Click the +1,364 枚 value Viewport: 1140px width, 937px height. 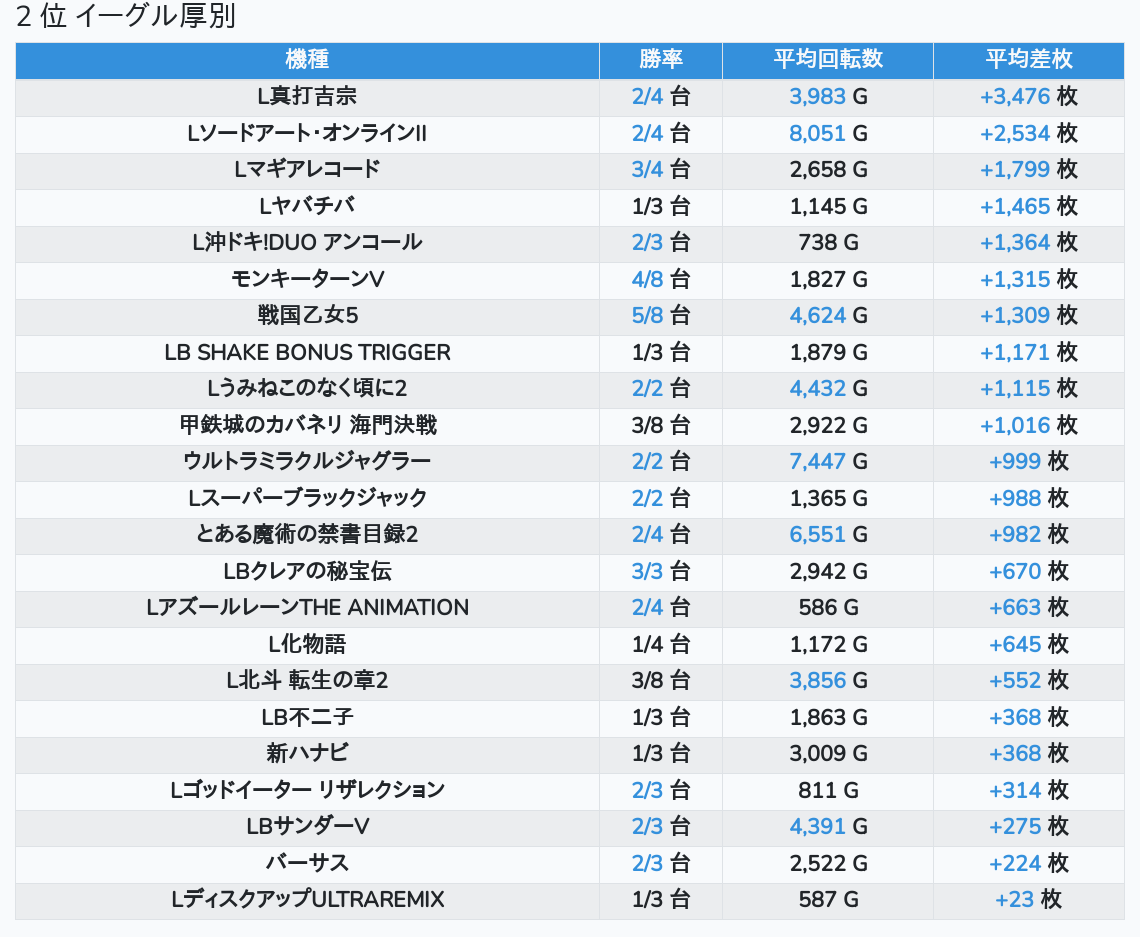(x=1028, y=243)
